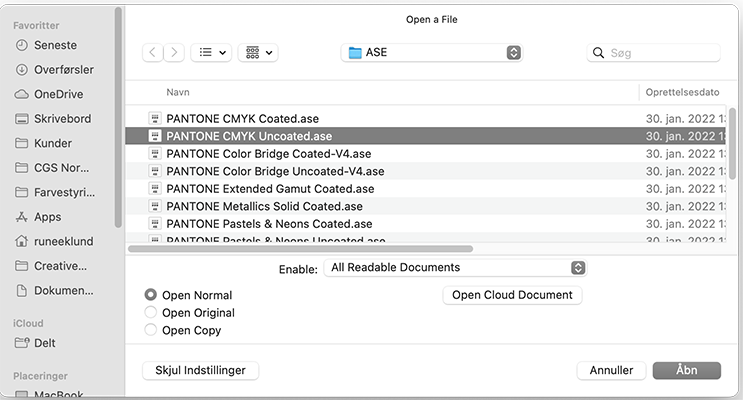Click in the Søg search field
The image size is (743, 400).
(654, 53)
